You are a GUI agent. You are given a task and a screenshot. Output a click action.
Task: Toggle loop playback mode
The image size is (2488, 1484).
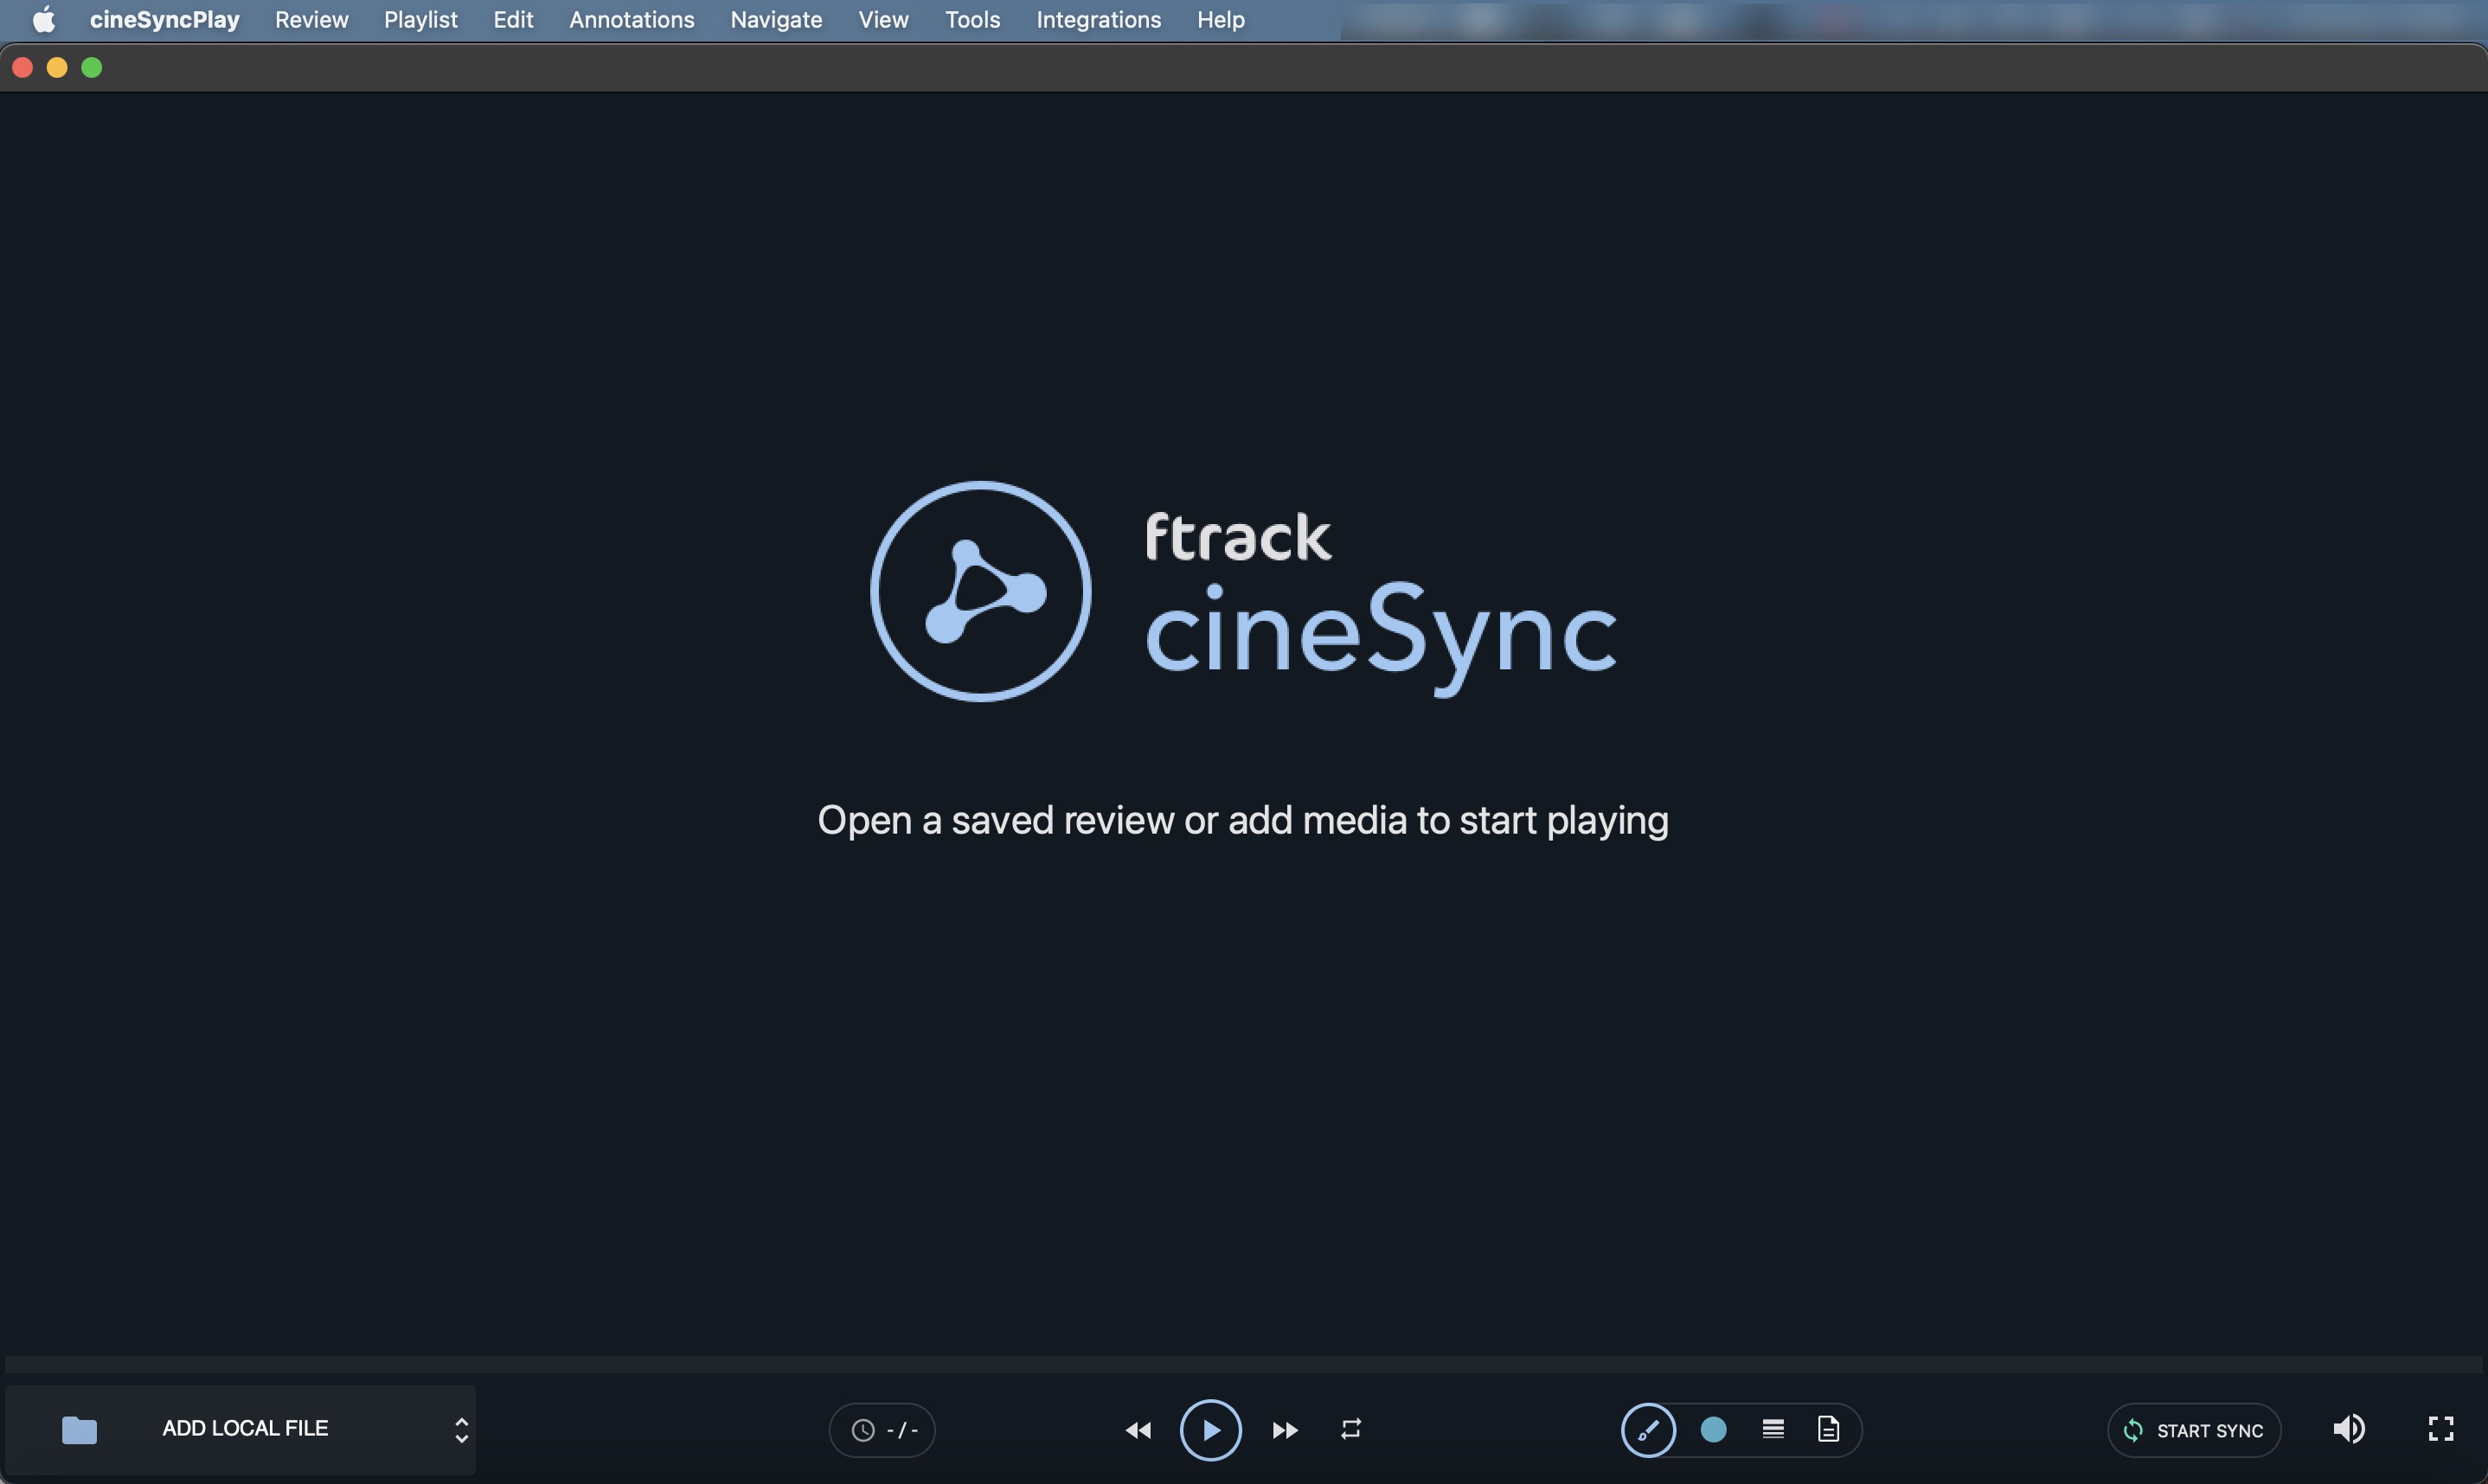[x=1350, y=1429]
